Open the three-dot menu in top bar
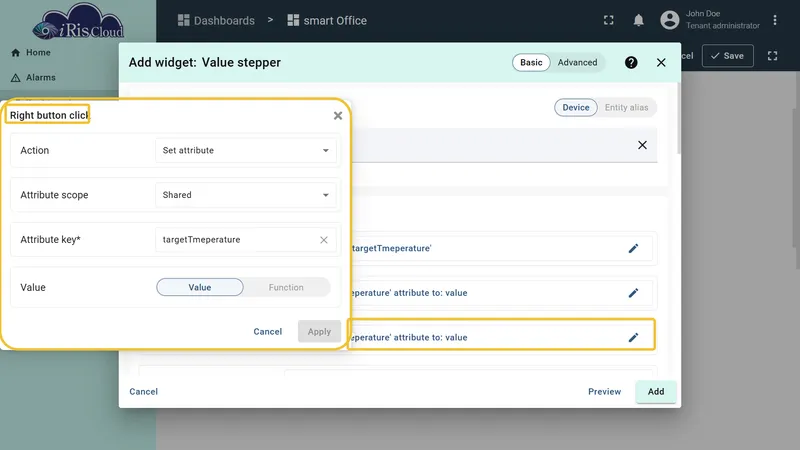800x450 pixels. [774, 20]
